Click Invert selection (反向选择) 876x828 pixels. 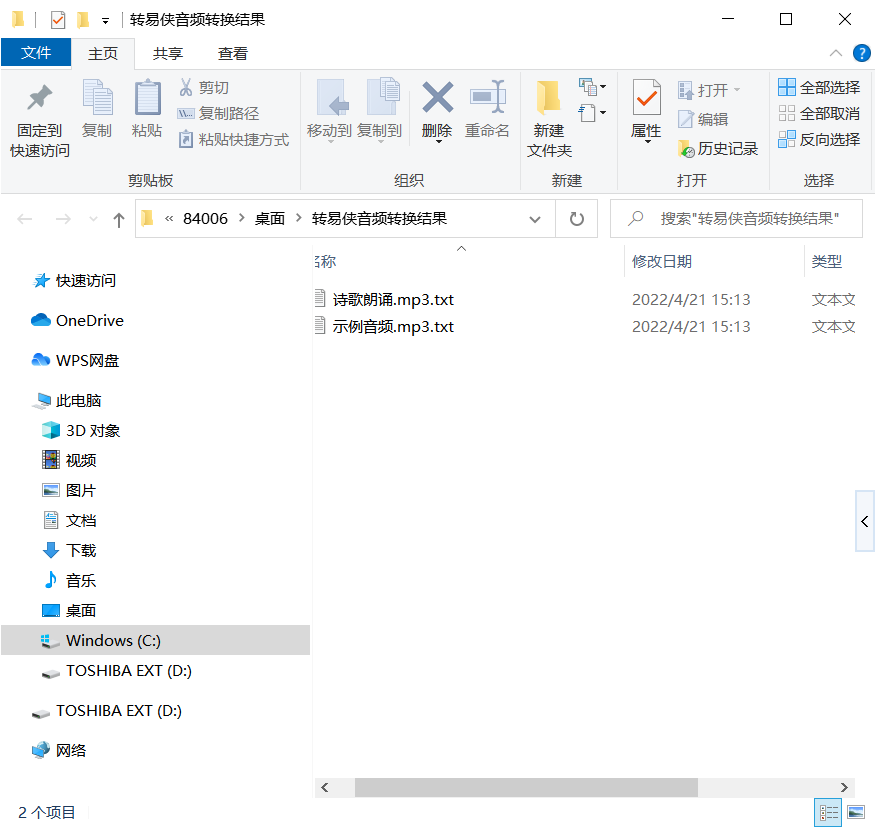coord(819,139)
